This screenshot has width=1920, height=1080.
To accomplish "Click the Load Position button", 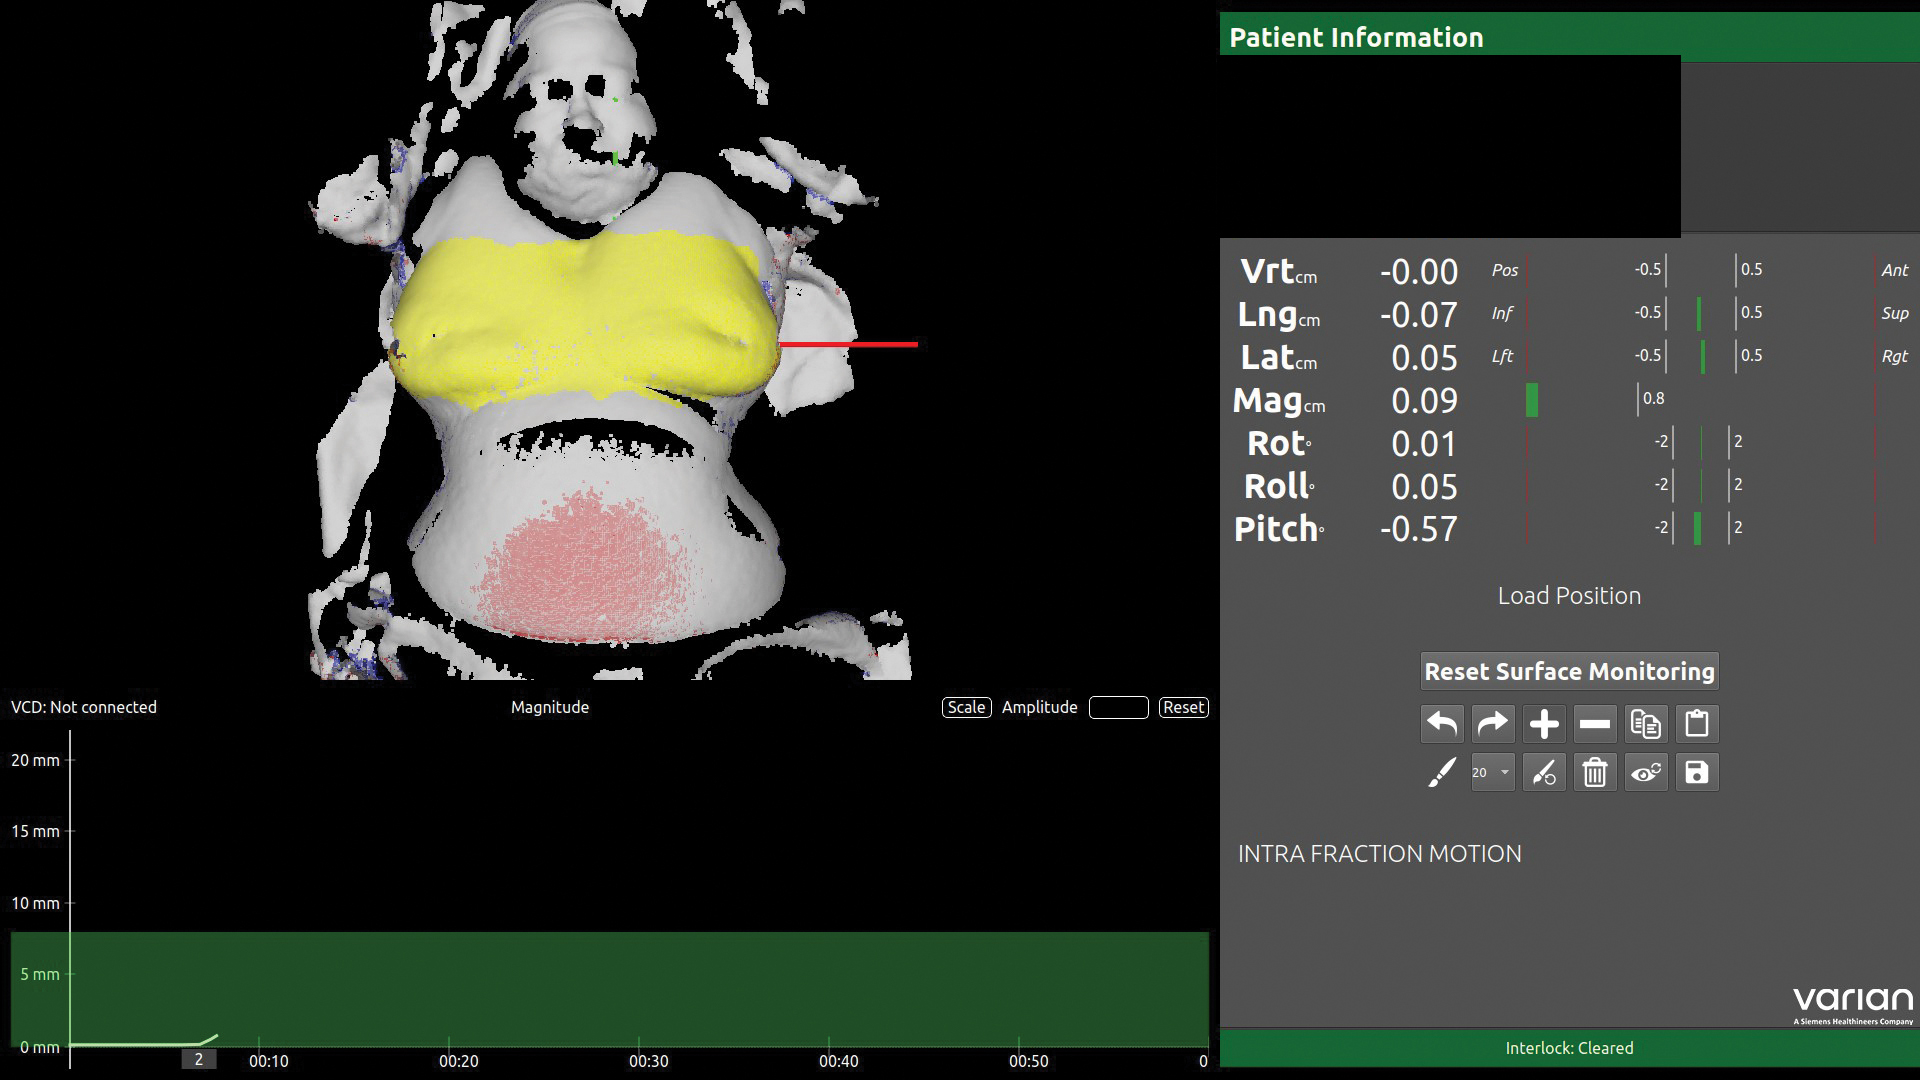I will tap(1567, 595).
